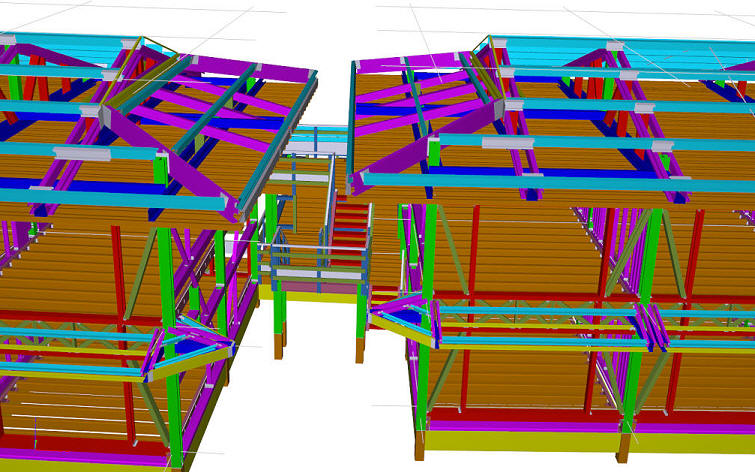This screenshot has height=472, width=755.
Task: Select the red staircase between the two structures
Action: click(351, 231)
